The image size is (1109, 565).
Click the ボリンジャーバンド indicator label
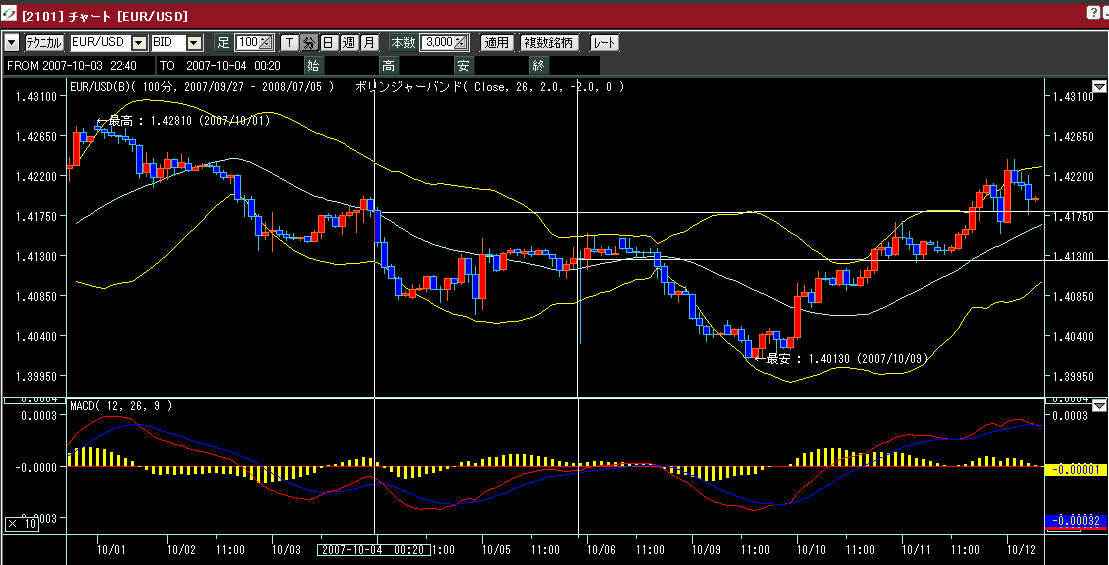491,87
